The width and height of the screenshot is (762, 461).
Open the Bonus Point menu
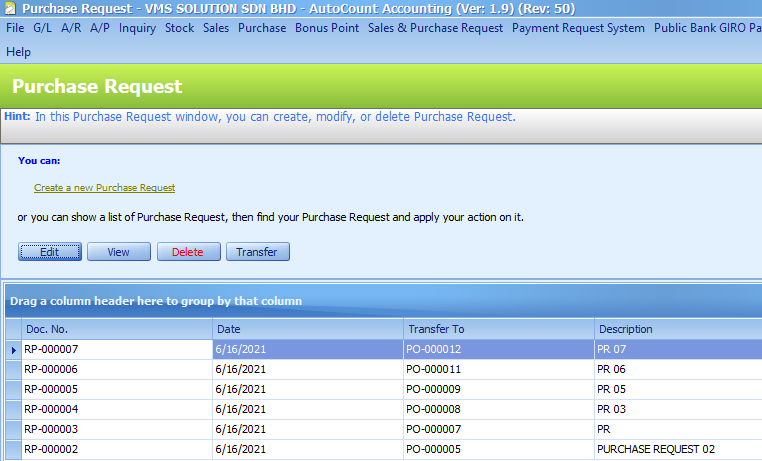(x=327, y=28)
